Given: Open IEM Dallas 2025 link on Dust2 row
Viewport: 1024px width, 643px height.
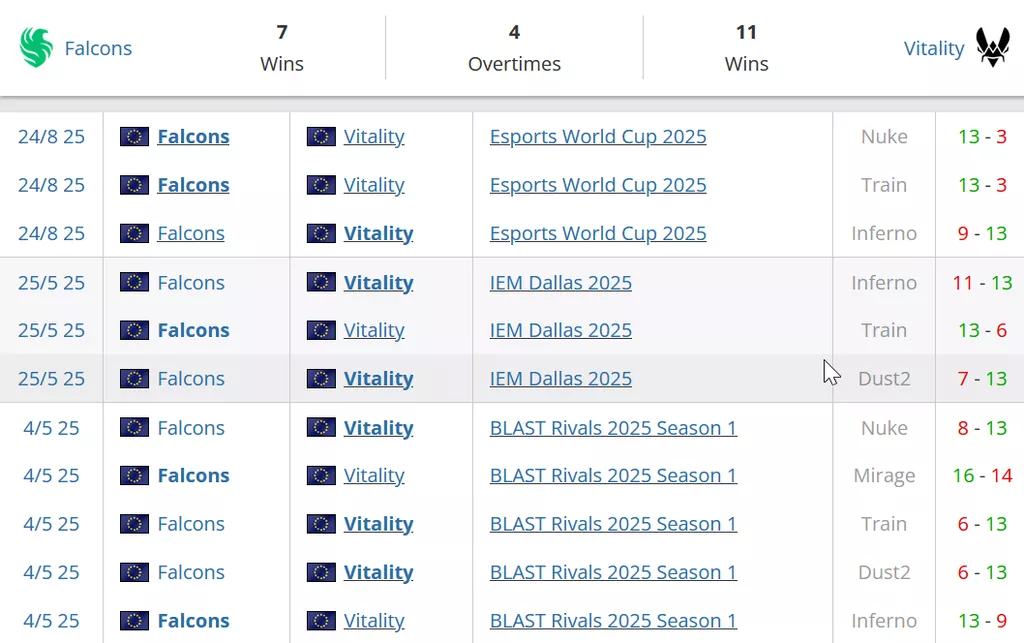Looking at the screenshot, I should [x=560, y=379].
